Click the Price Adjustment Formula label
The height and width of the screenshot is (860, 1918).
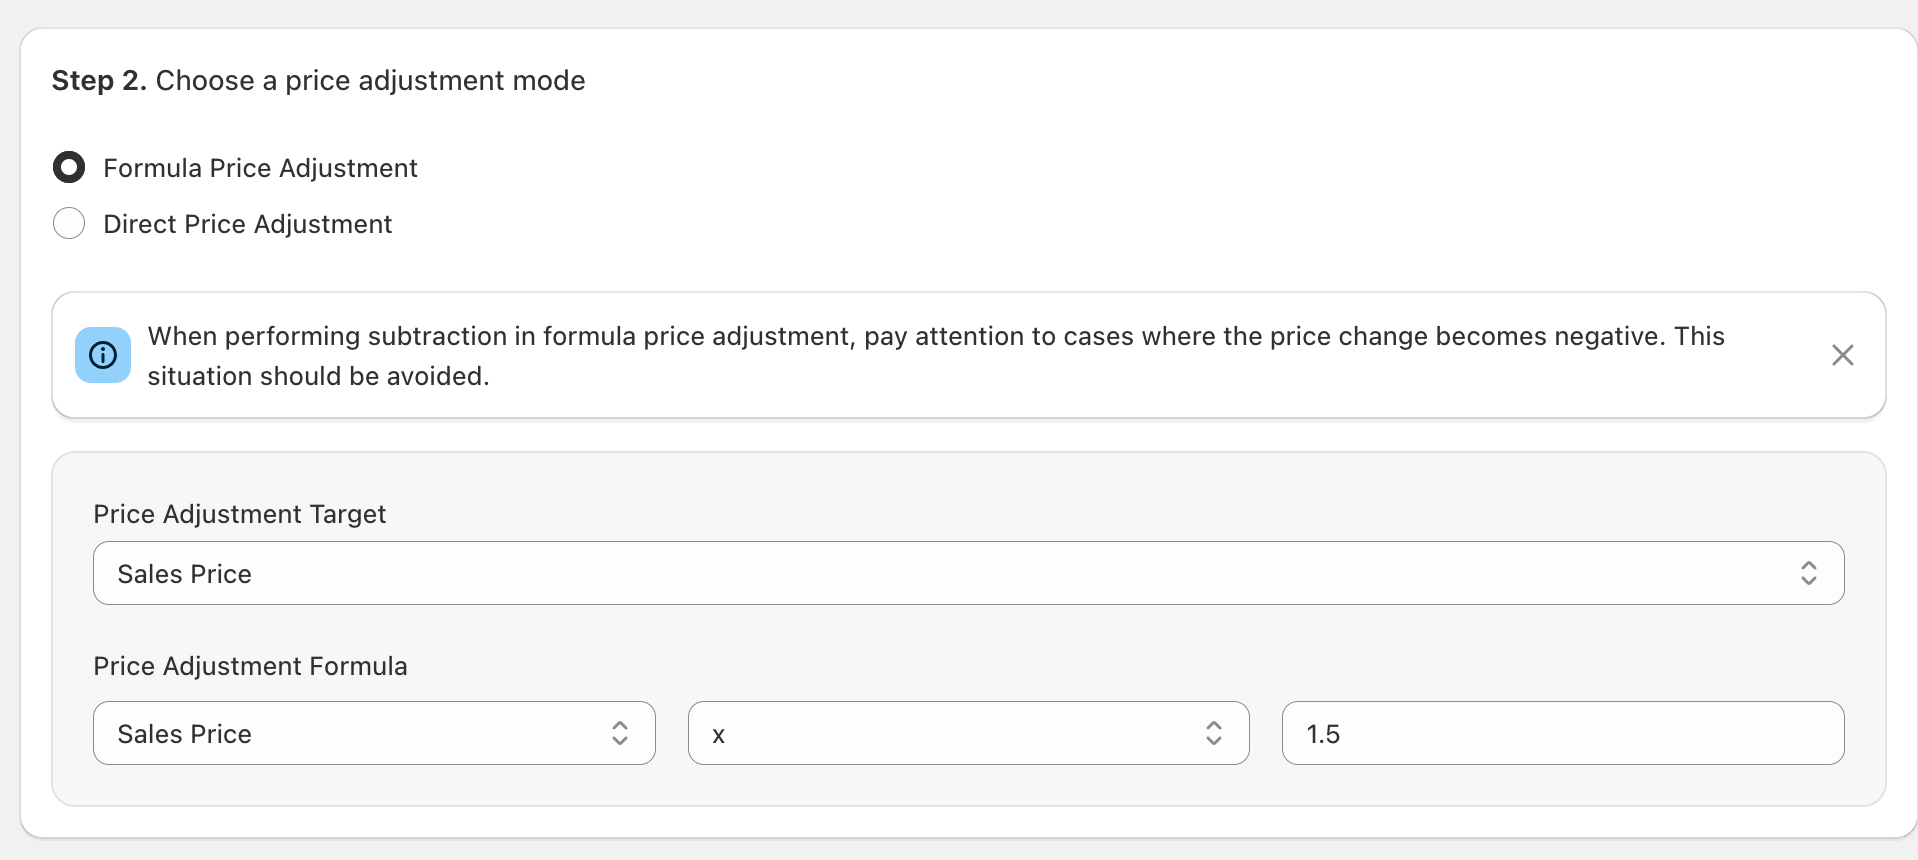tap(250, 666)
